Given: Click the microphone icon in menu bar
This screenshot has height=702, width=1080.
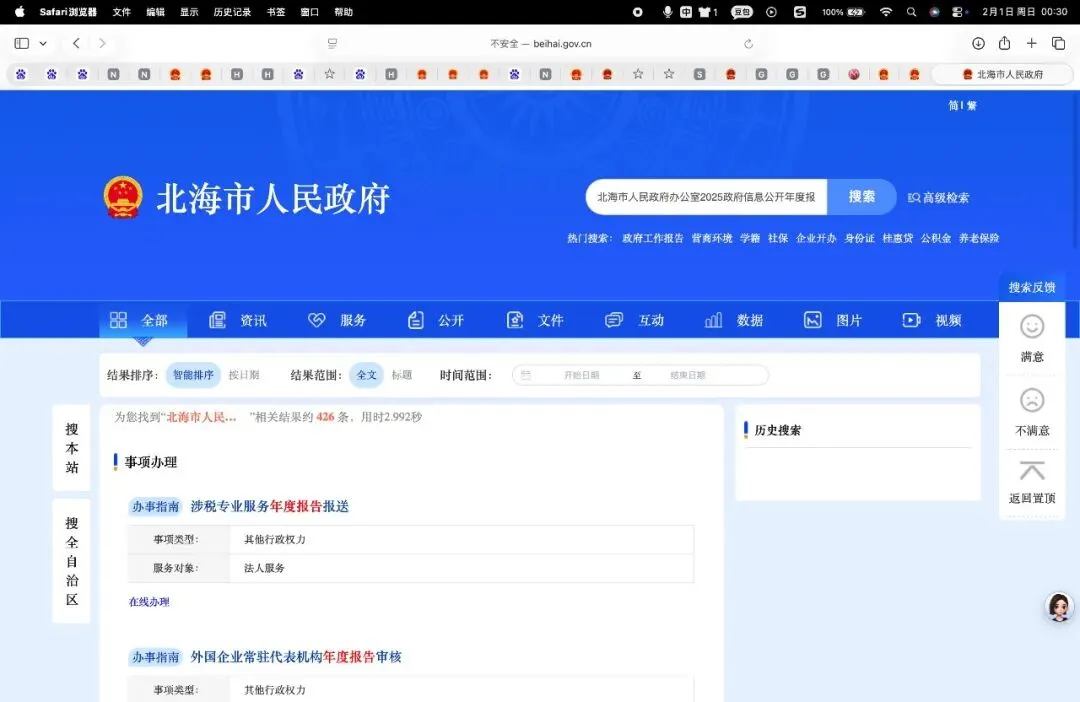Looking at the screenshot, I should [x=667, y=12].
